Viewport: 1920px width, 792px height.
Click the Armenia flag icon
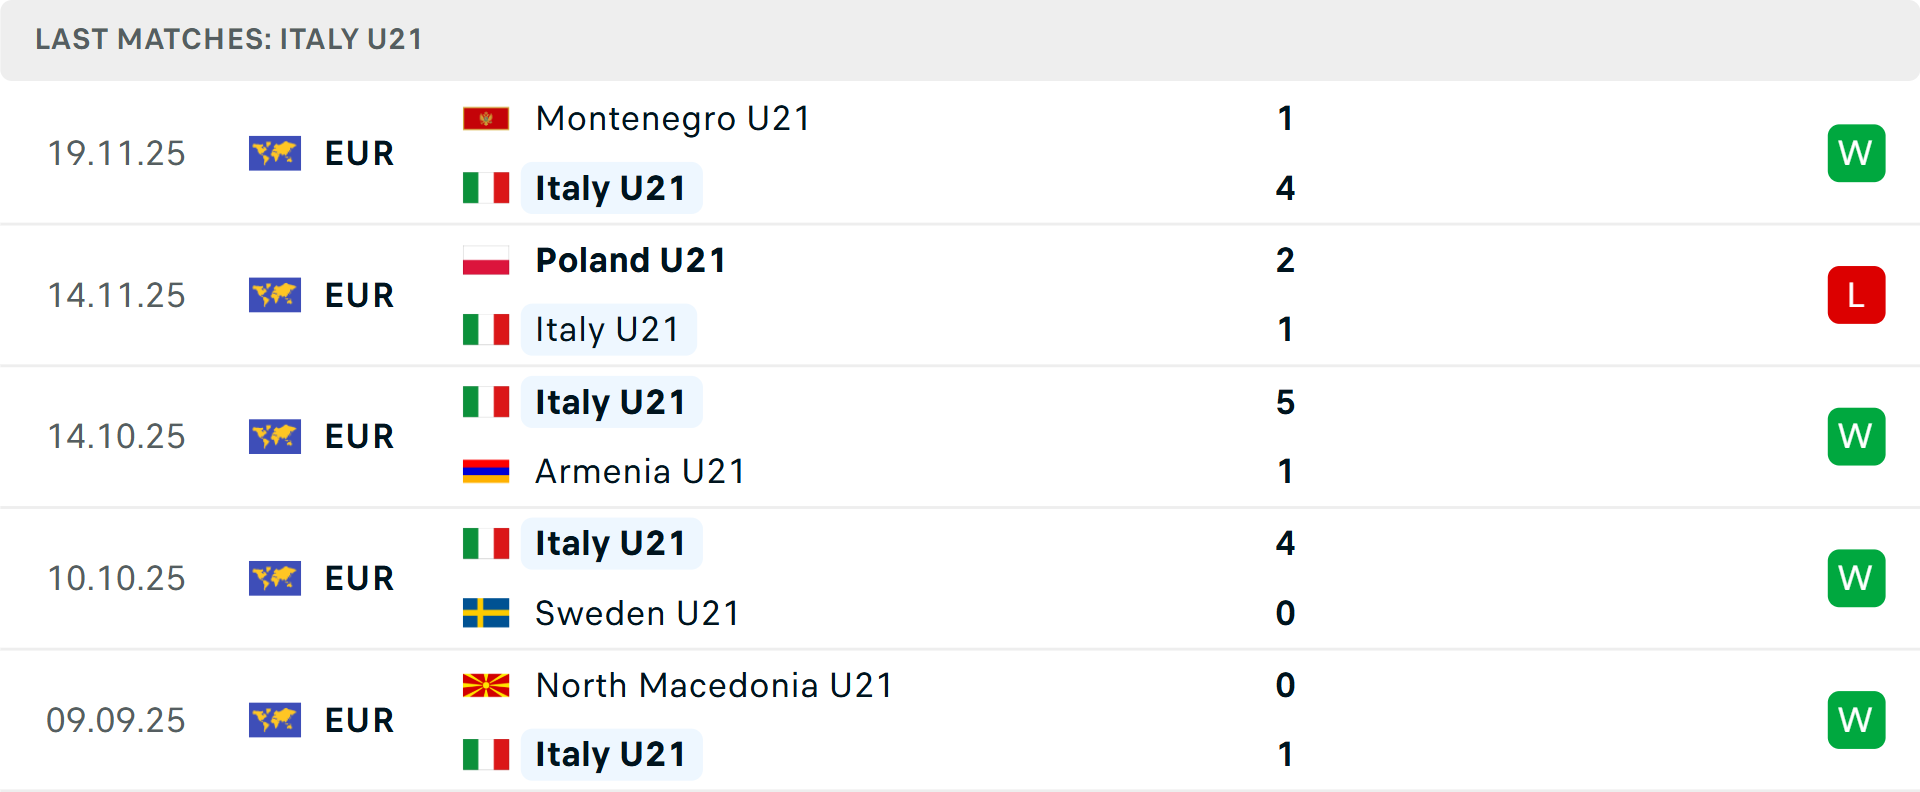(485, 471)
